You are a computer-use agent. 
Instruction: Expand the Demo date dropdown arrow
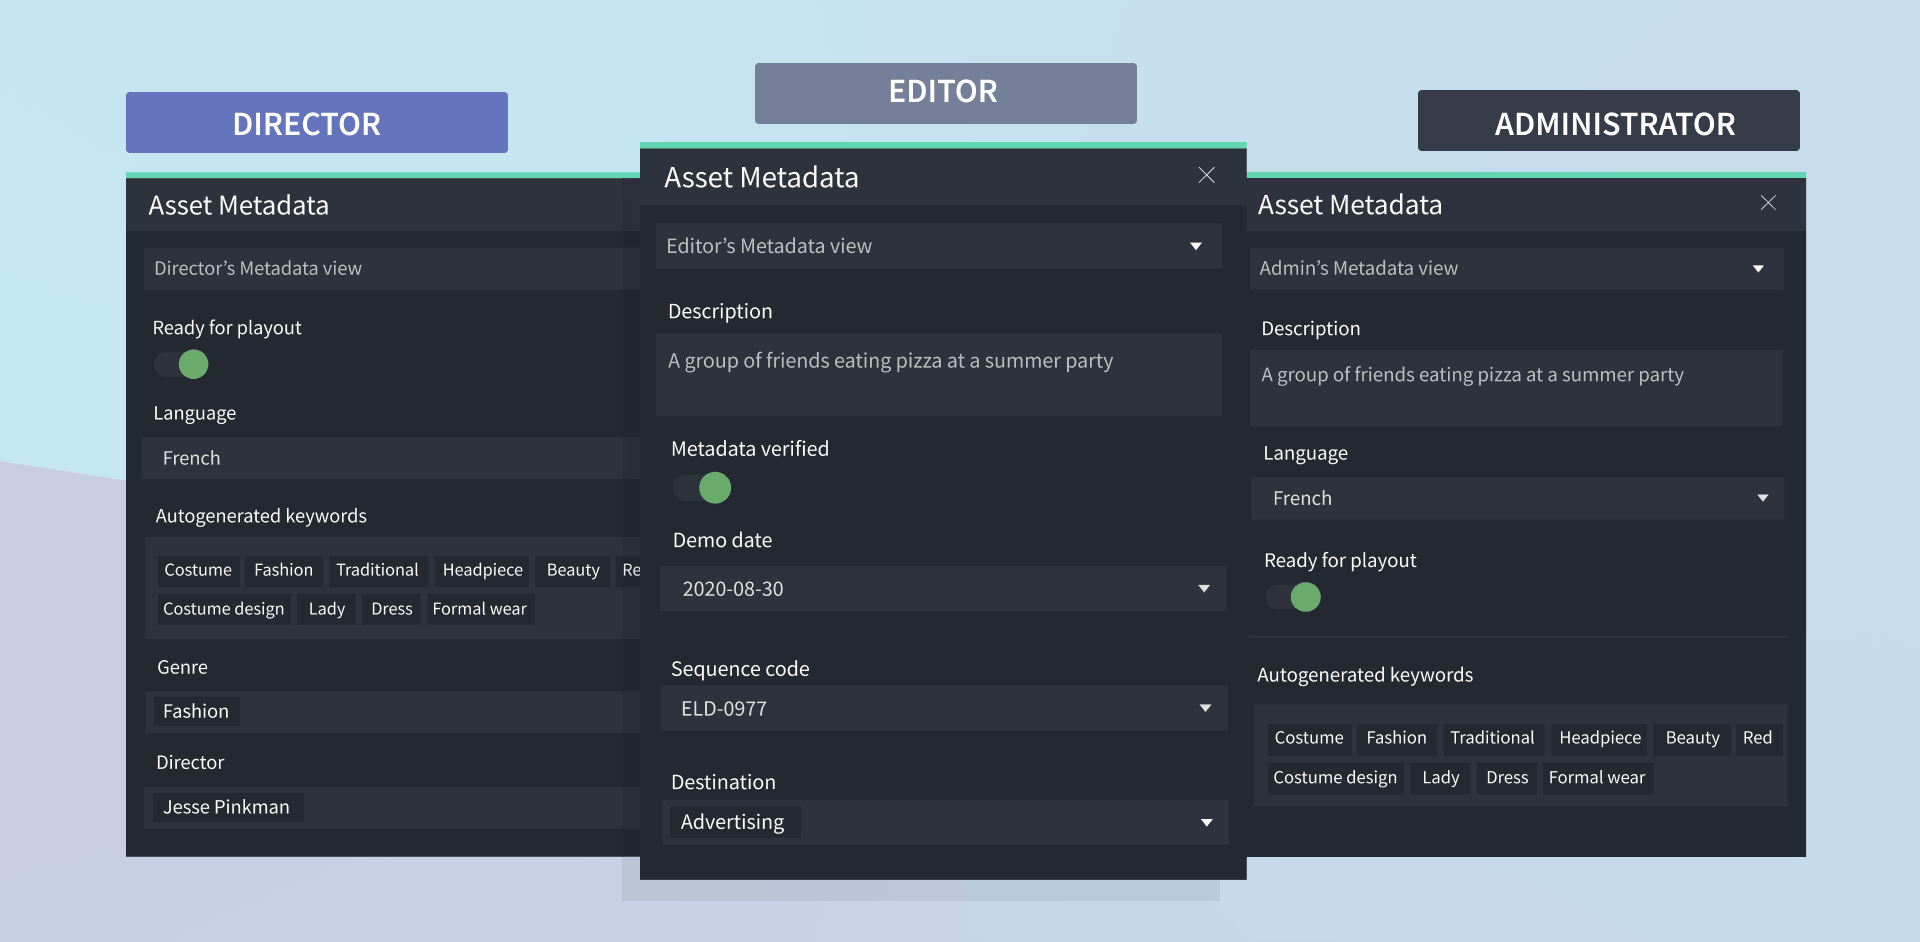pos(1203,589)
